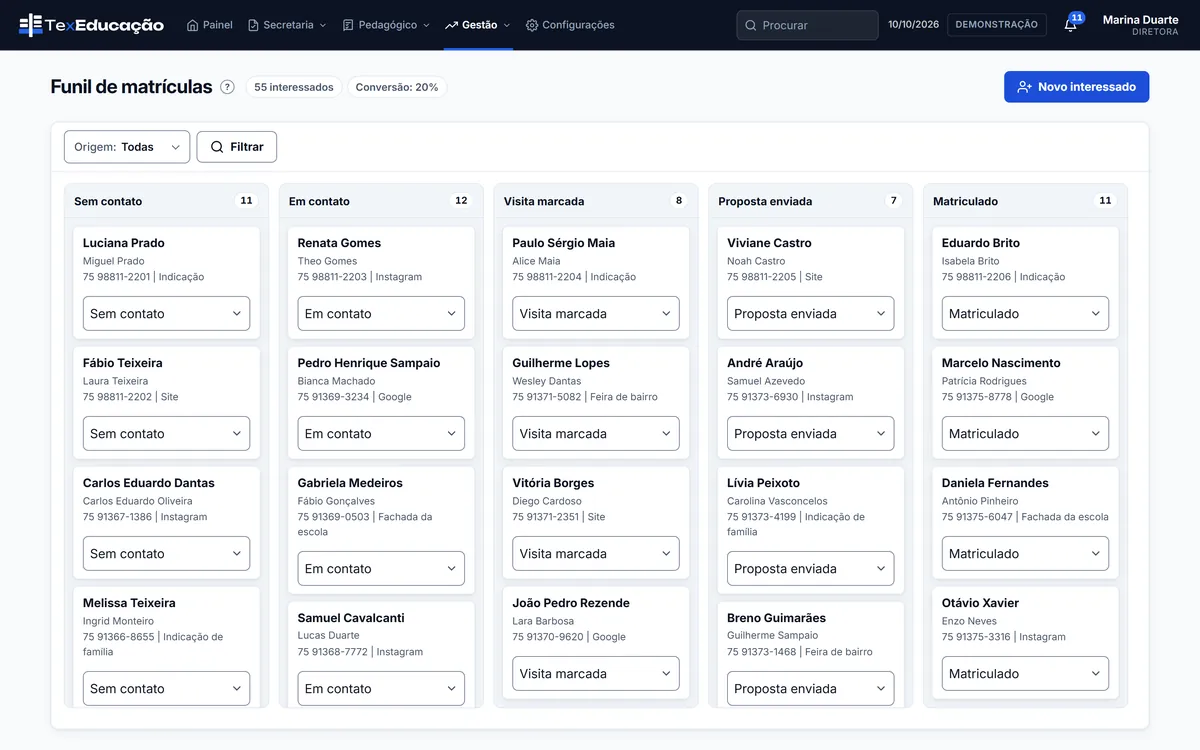Select the Gabriela Medeiros card name
Image resolution: width=1200 pixels, height=750 pixels.
350,483
